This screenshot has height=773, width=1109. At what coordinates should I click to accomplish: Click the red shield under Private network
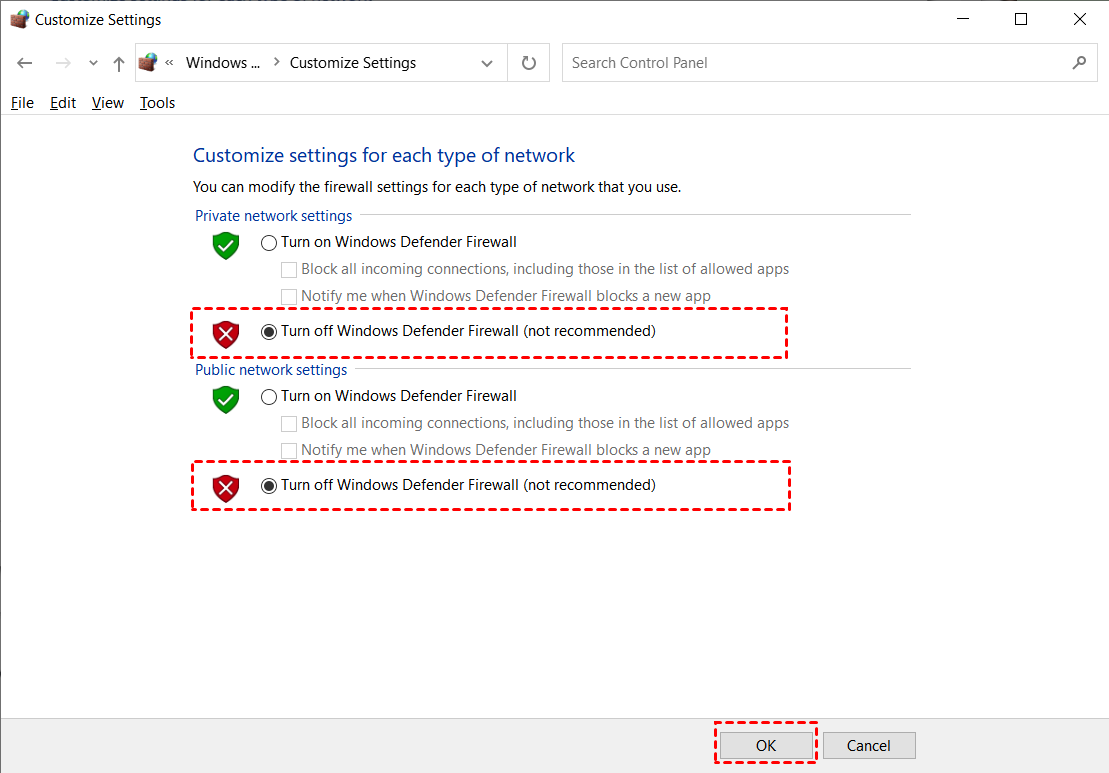[226, 334]
